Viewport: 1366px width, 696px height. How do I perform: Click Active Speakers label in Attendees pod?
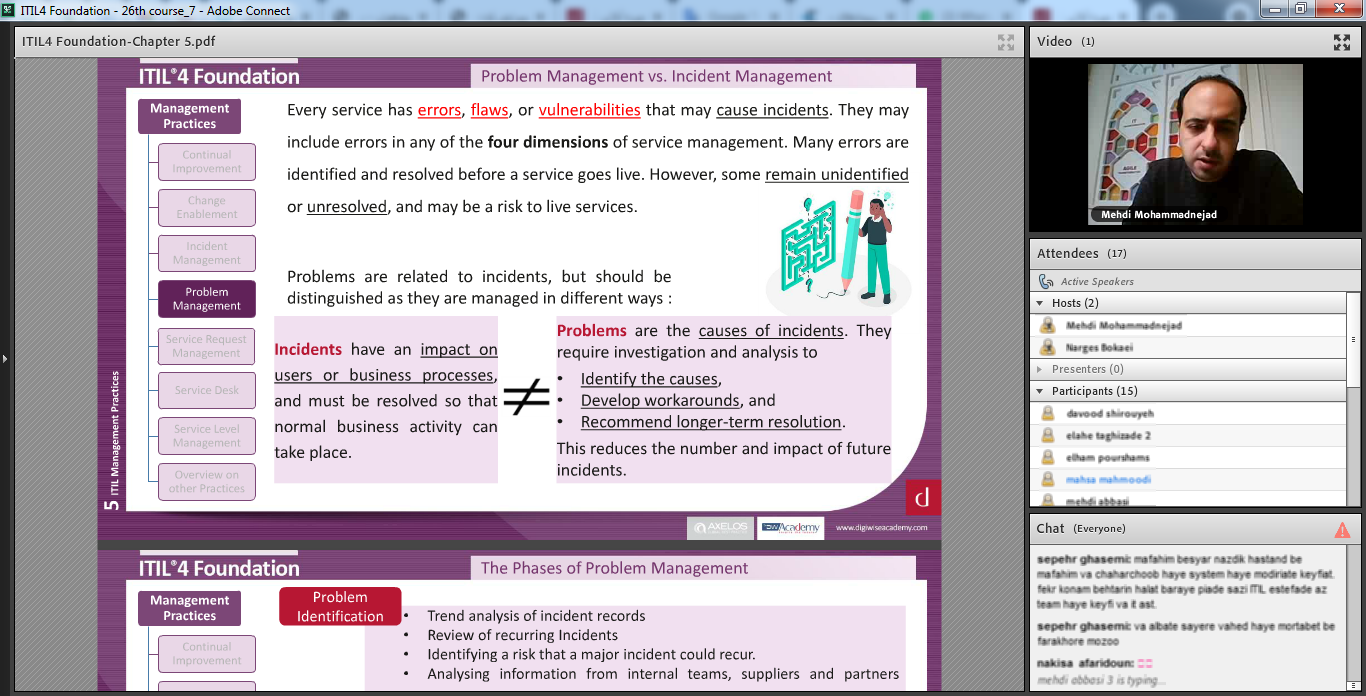(x=1097, y=282)
